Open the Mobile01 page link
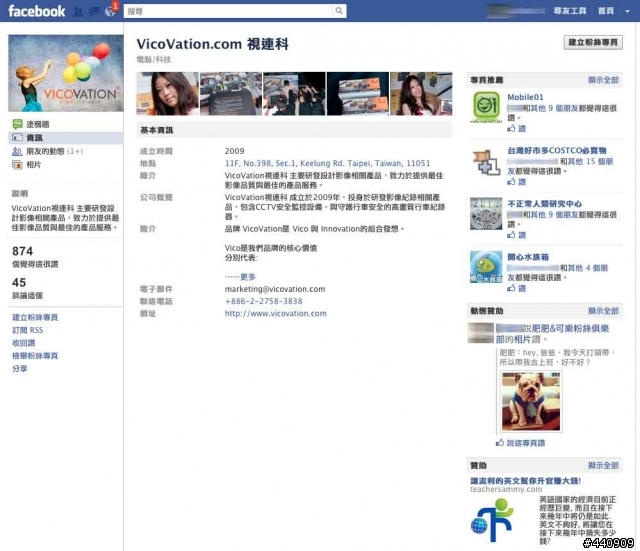The height and width of the screenshot is (551, 640). click(525, 97)
